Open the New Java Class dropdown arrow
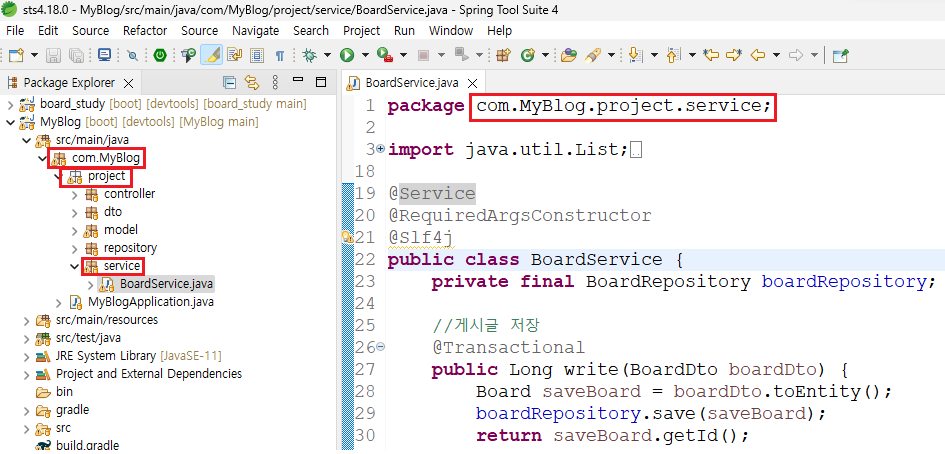This screenshot has width=945, height=454. 545,55
